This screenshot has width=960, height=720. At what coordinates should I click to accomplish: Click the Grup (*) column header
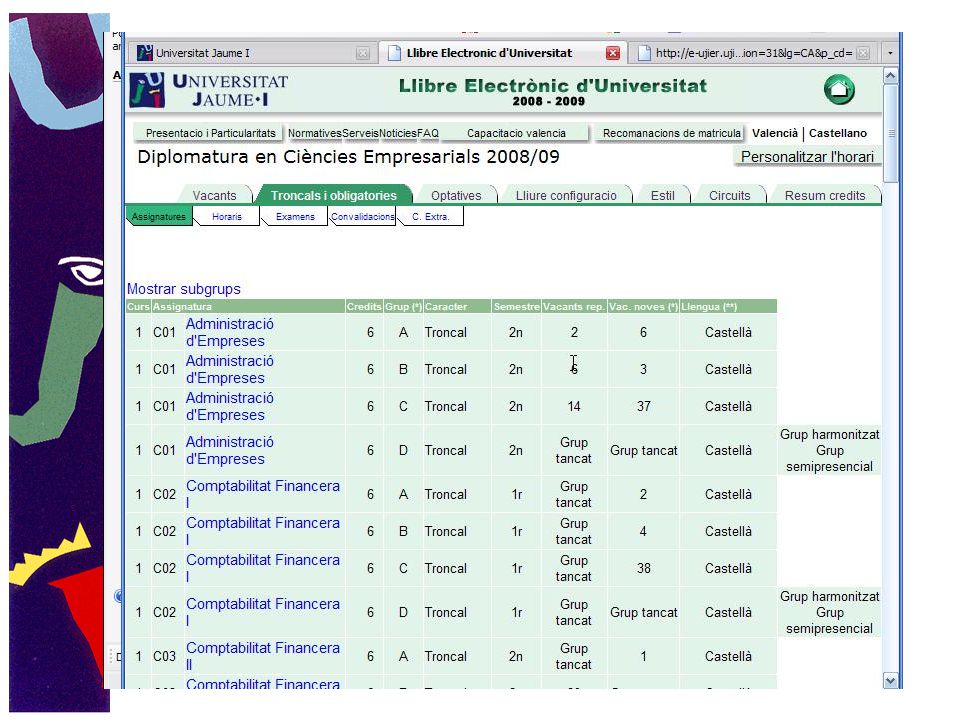pos(403,307)
